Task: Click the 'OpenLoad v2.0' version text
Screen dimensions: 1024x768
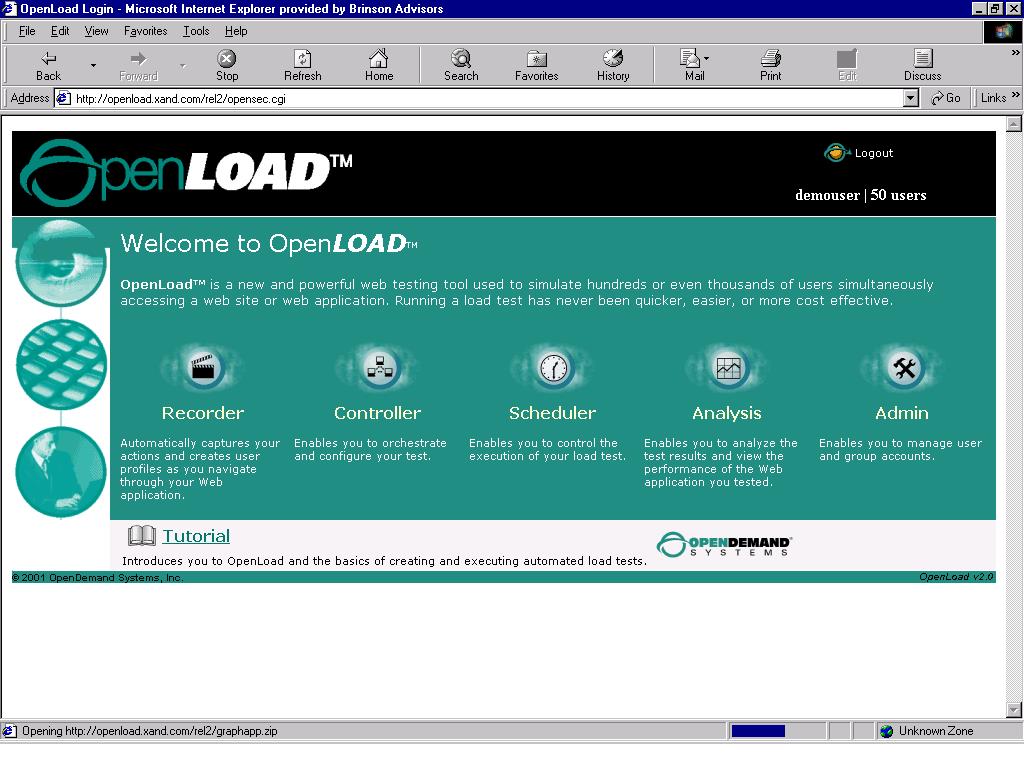Action: [956, 577]
